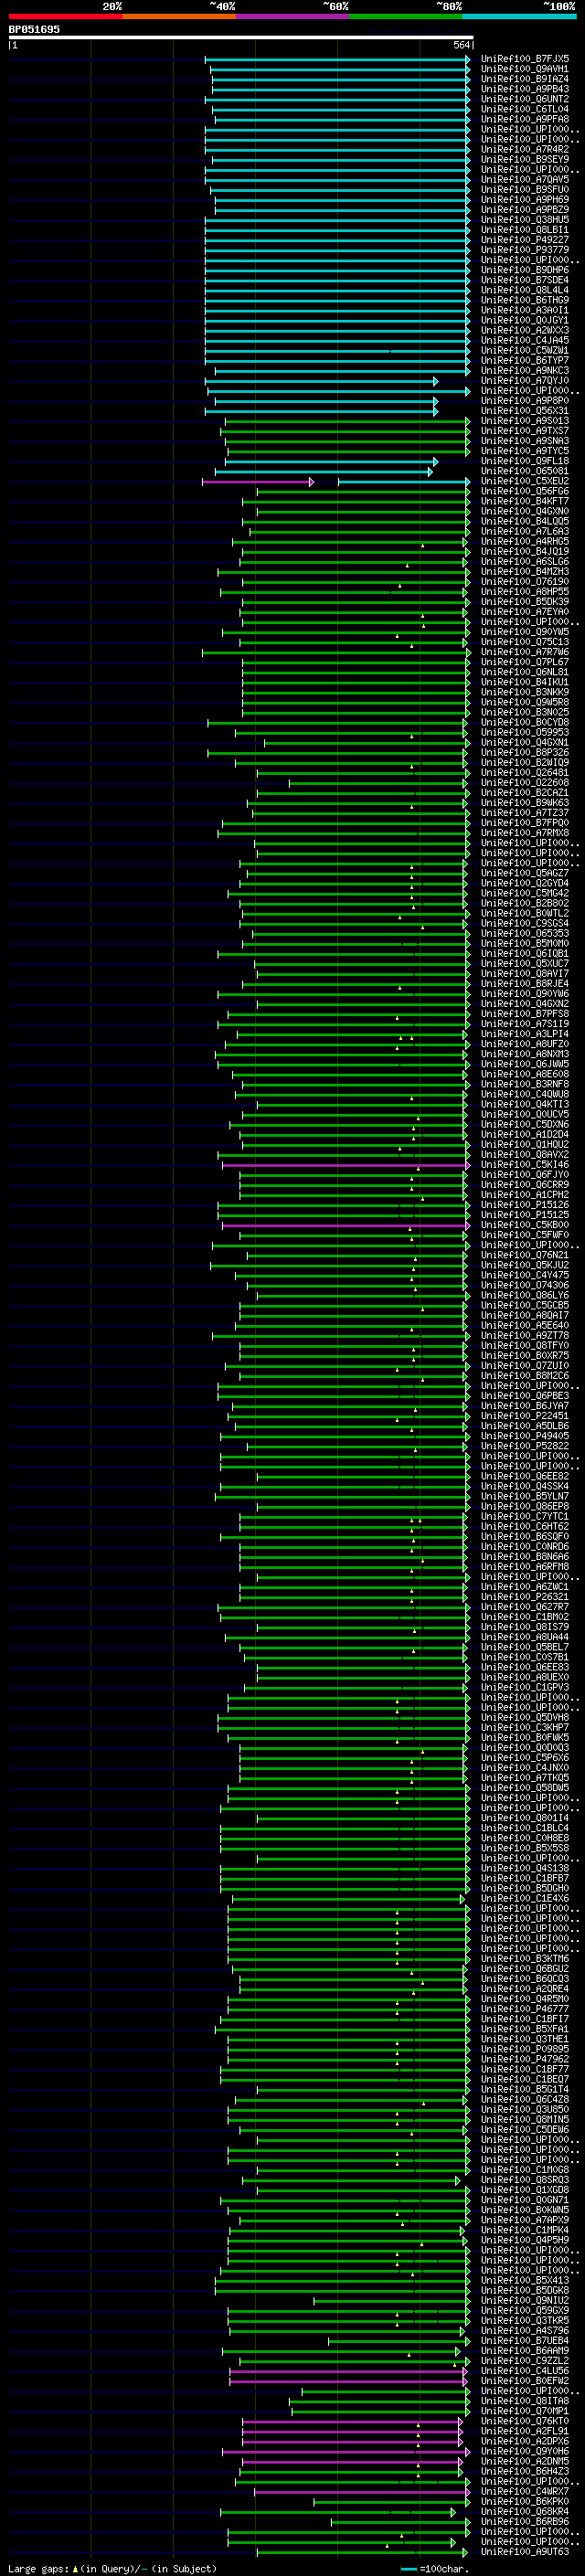Open hit UniRef100_P49227
585x2576 pixels.
click(x=525, y=240)
